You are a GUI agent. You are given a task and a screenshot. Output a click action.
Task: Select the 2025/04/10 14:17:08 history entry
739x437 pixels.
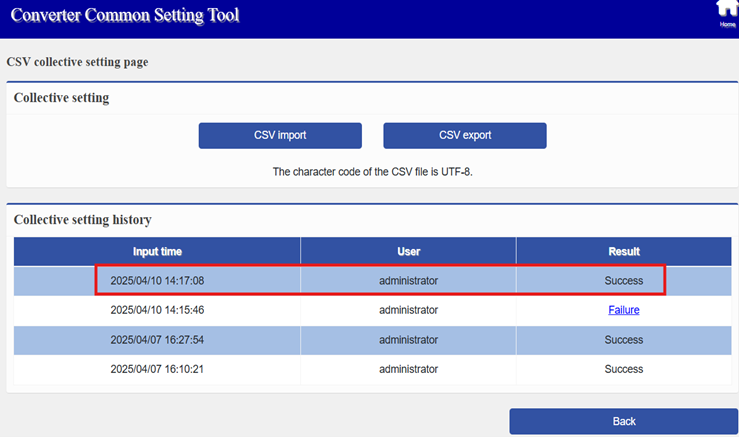pyautogui.click(x=158, y=281)
